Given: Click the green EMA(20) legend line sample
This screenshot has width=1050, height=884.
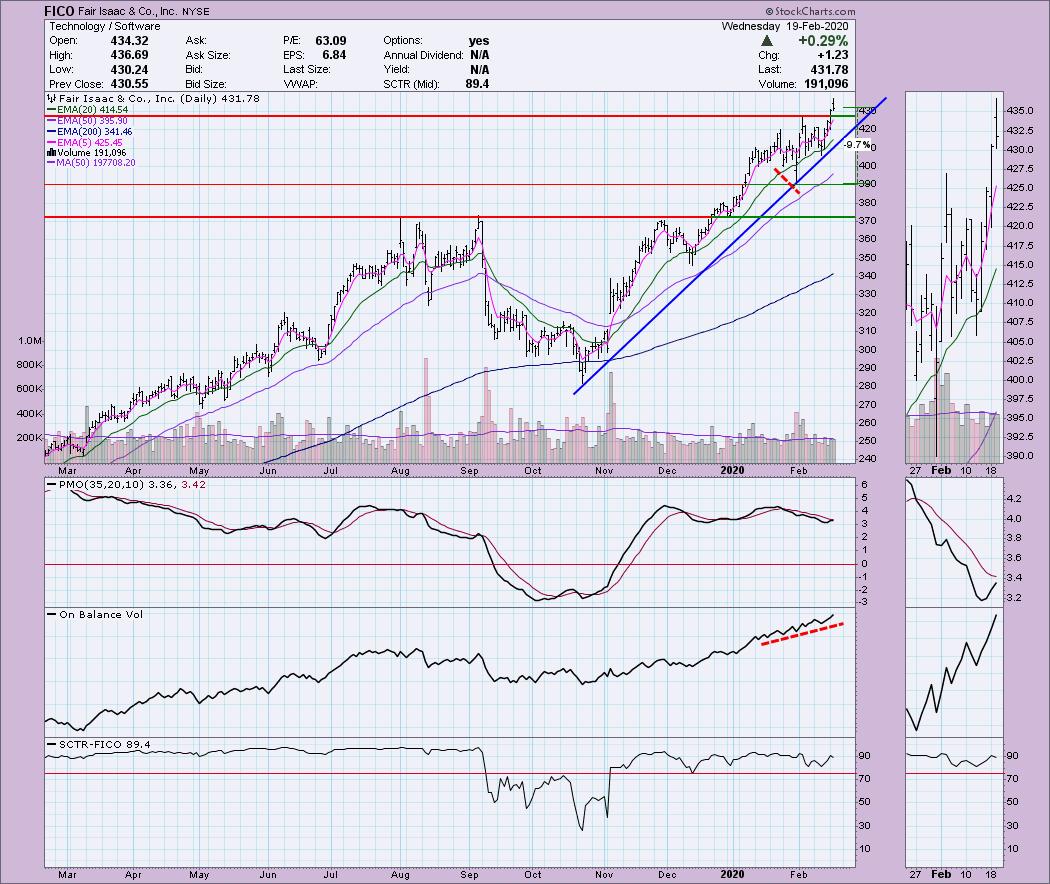Looking at the screenshot, I should coord(52,110).
